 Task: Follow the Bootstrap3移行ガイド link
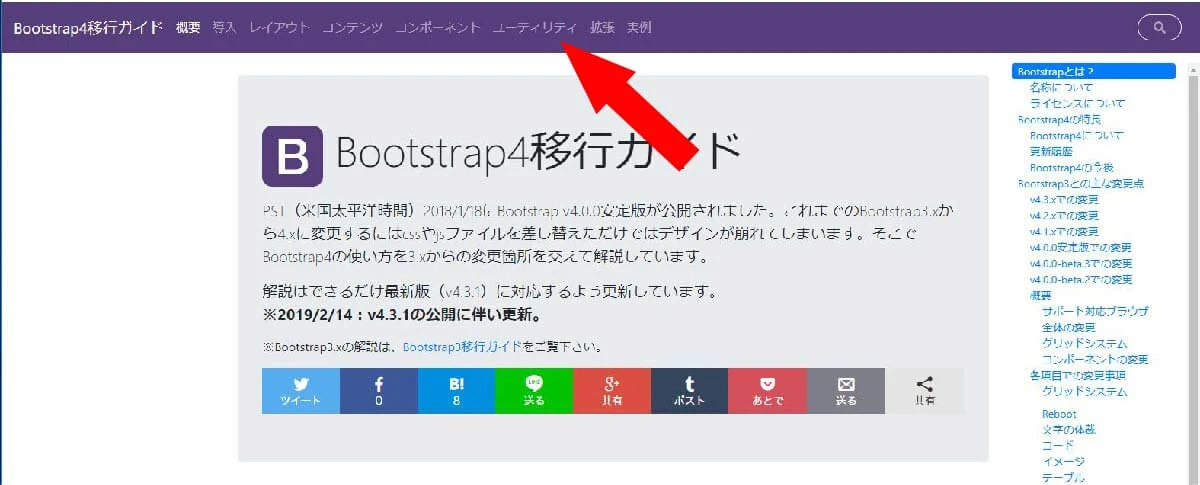(461, 347)
